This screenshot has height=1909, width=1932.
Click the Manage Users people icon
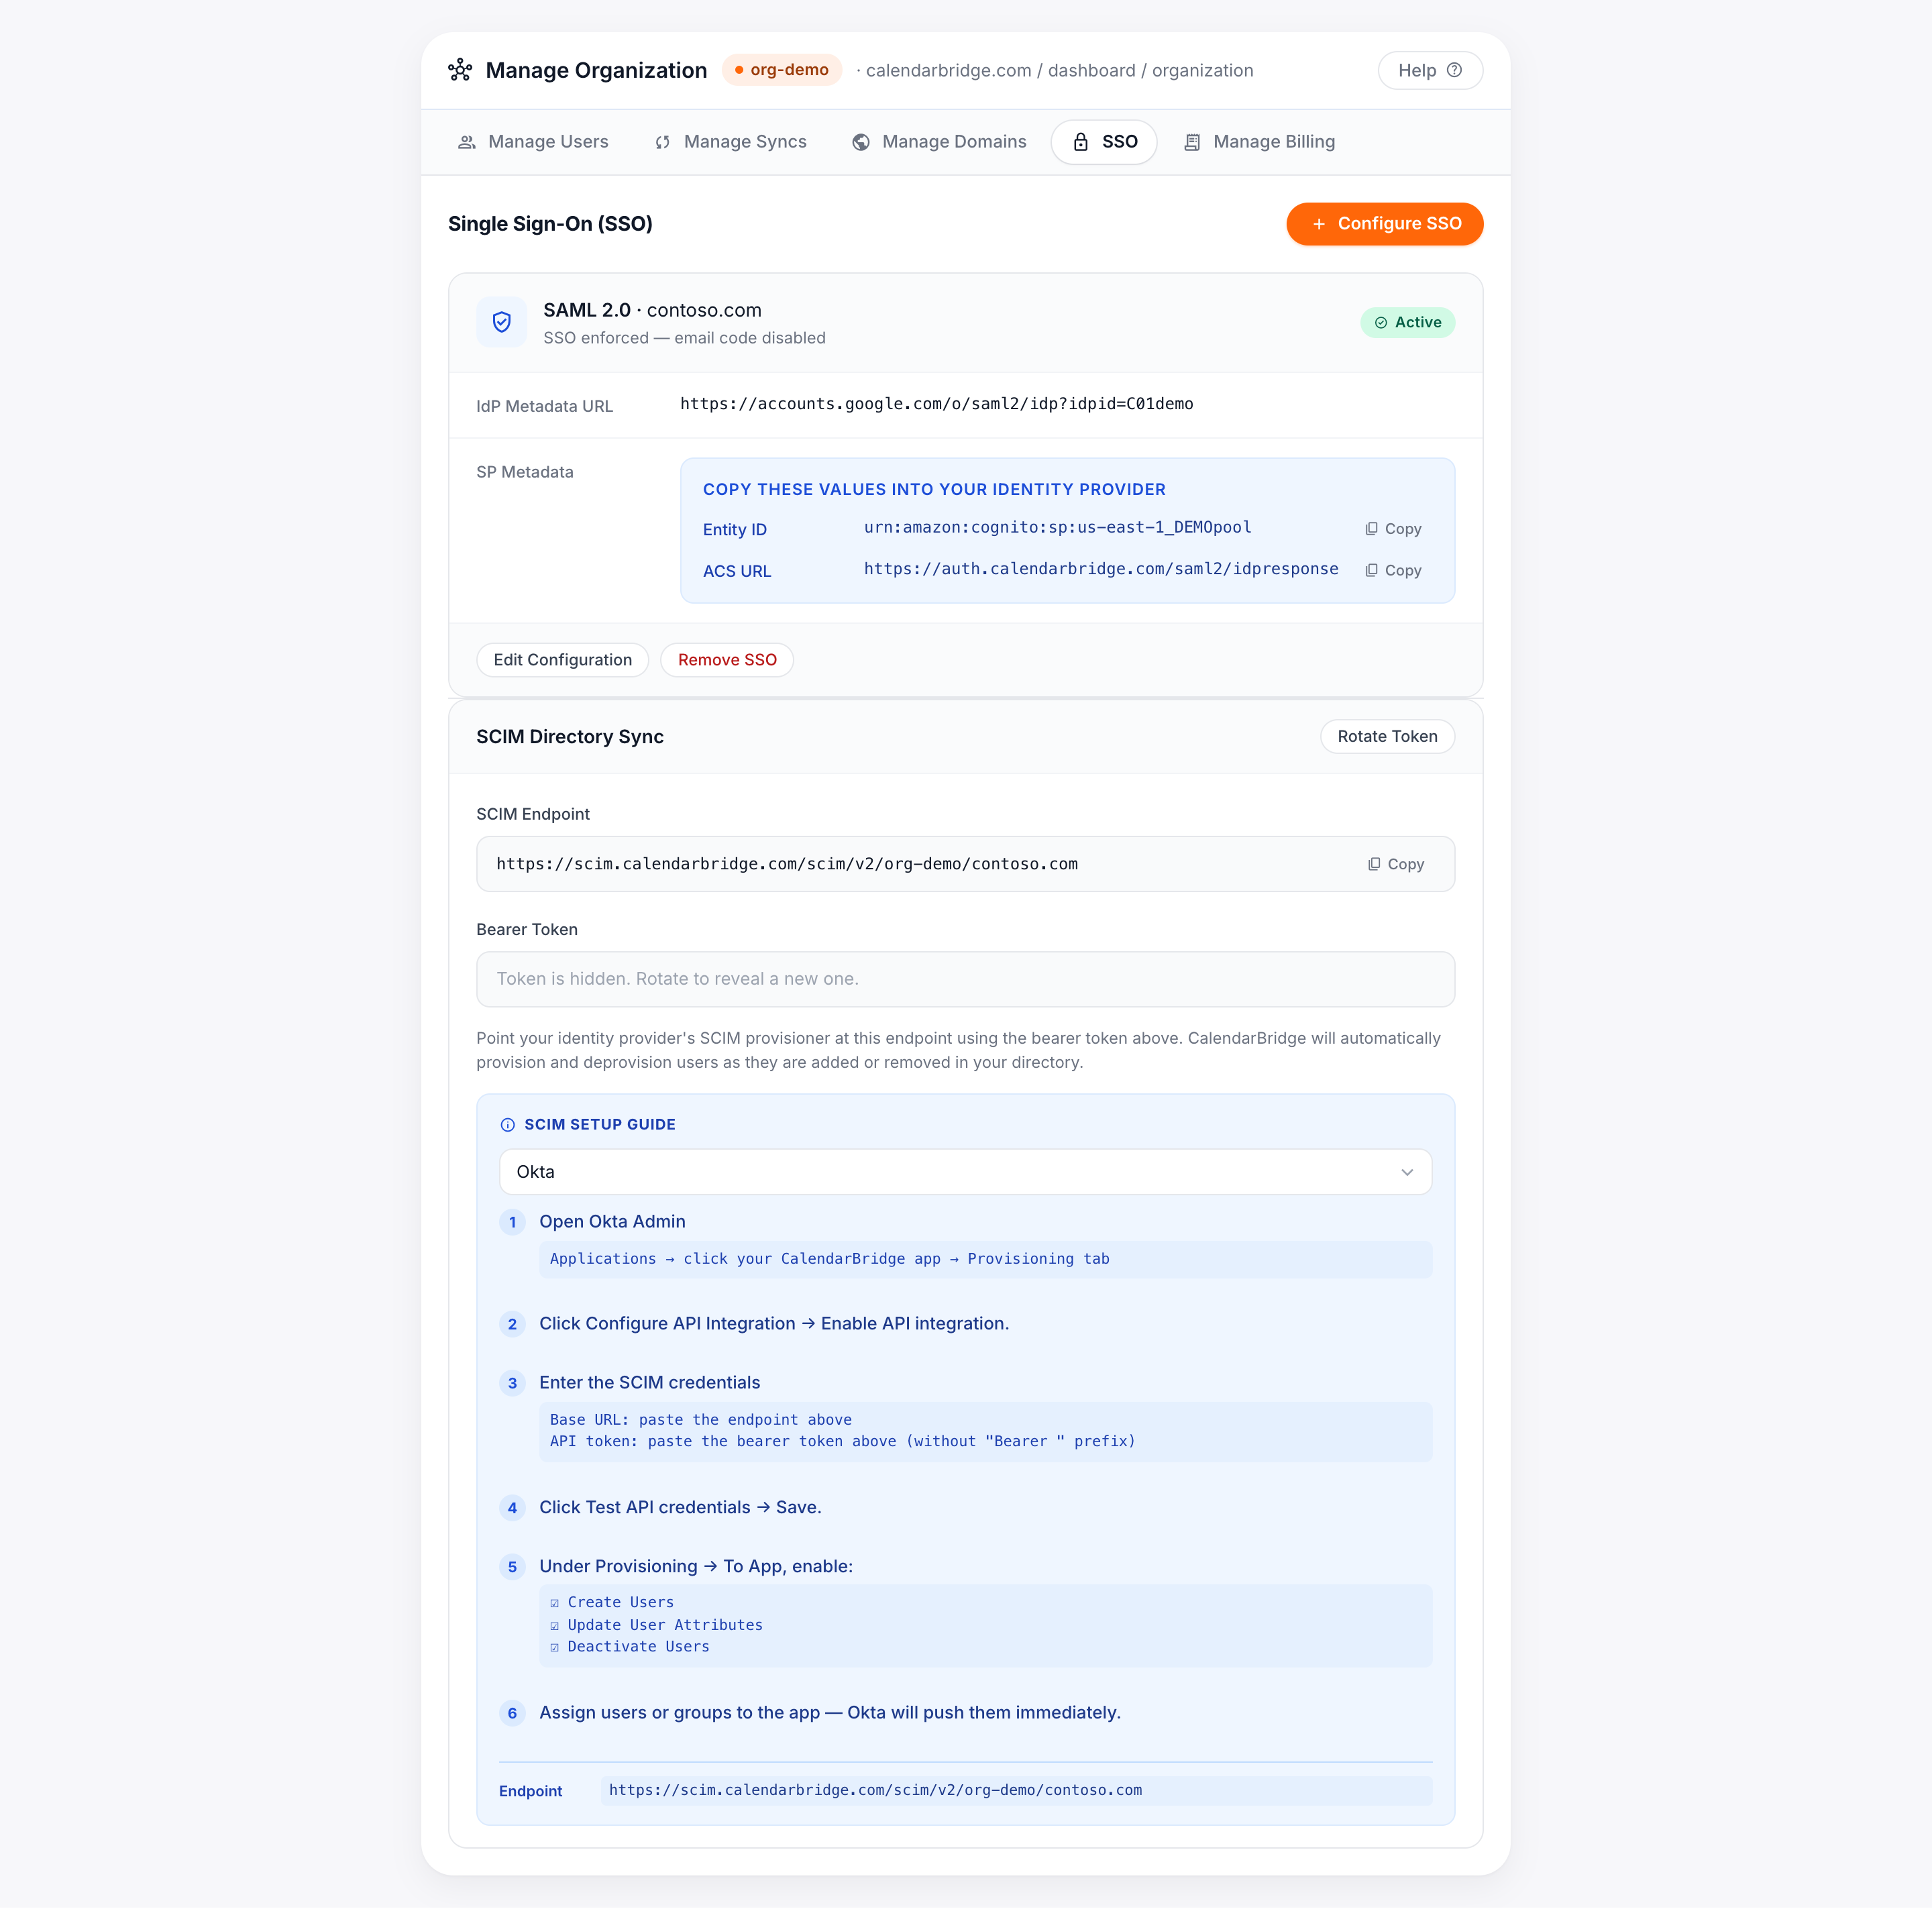(x=466, y=142)
